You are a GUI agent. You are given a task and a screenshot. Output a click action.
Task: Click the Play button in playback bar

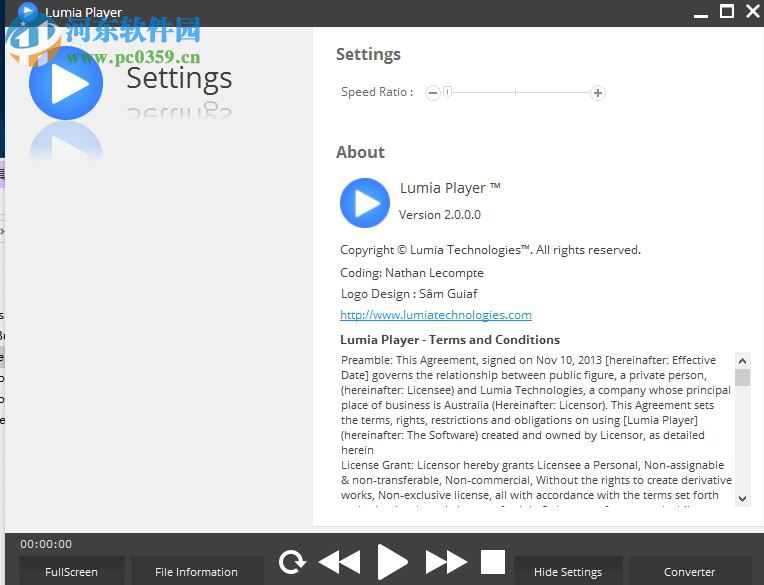tap(393, 563)
